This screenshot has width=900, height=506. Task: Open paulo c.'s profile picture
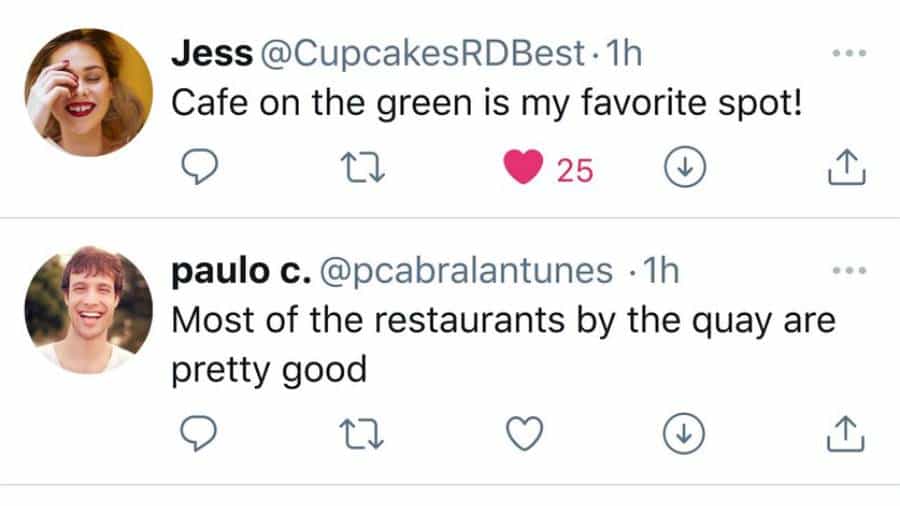click(89, 308)
